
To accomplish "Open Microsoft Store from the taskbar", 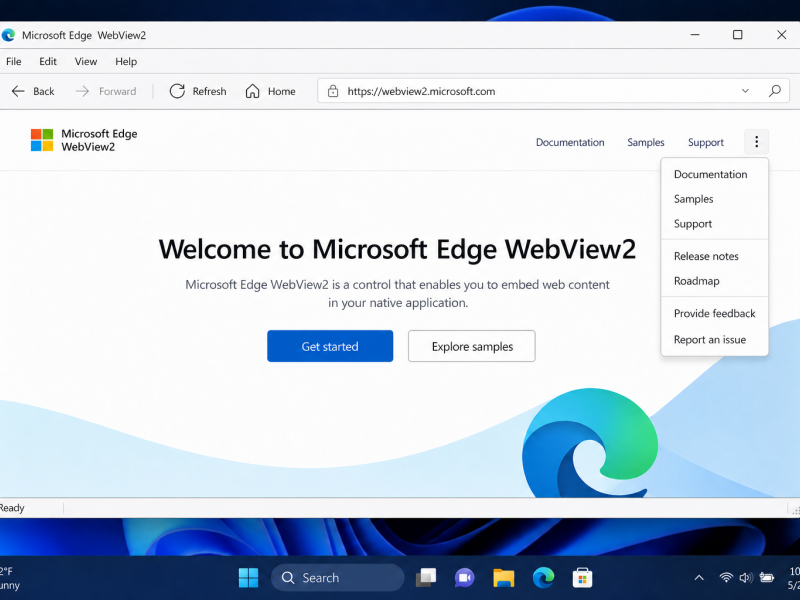I will (582, 578).
